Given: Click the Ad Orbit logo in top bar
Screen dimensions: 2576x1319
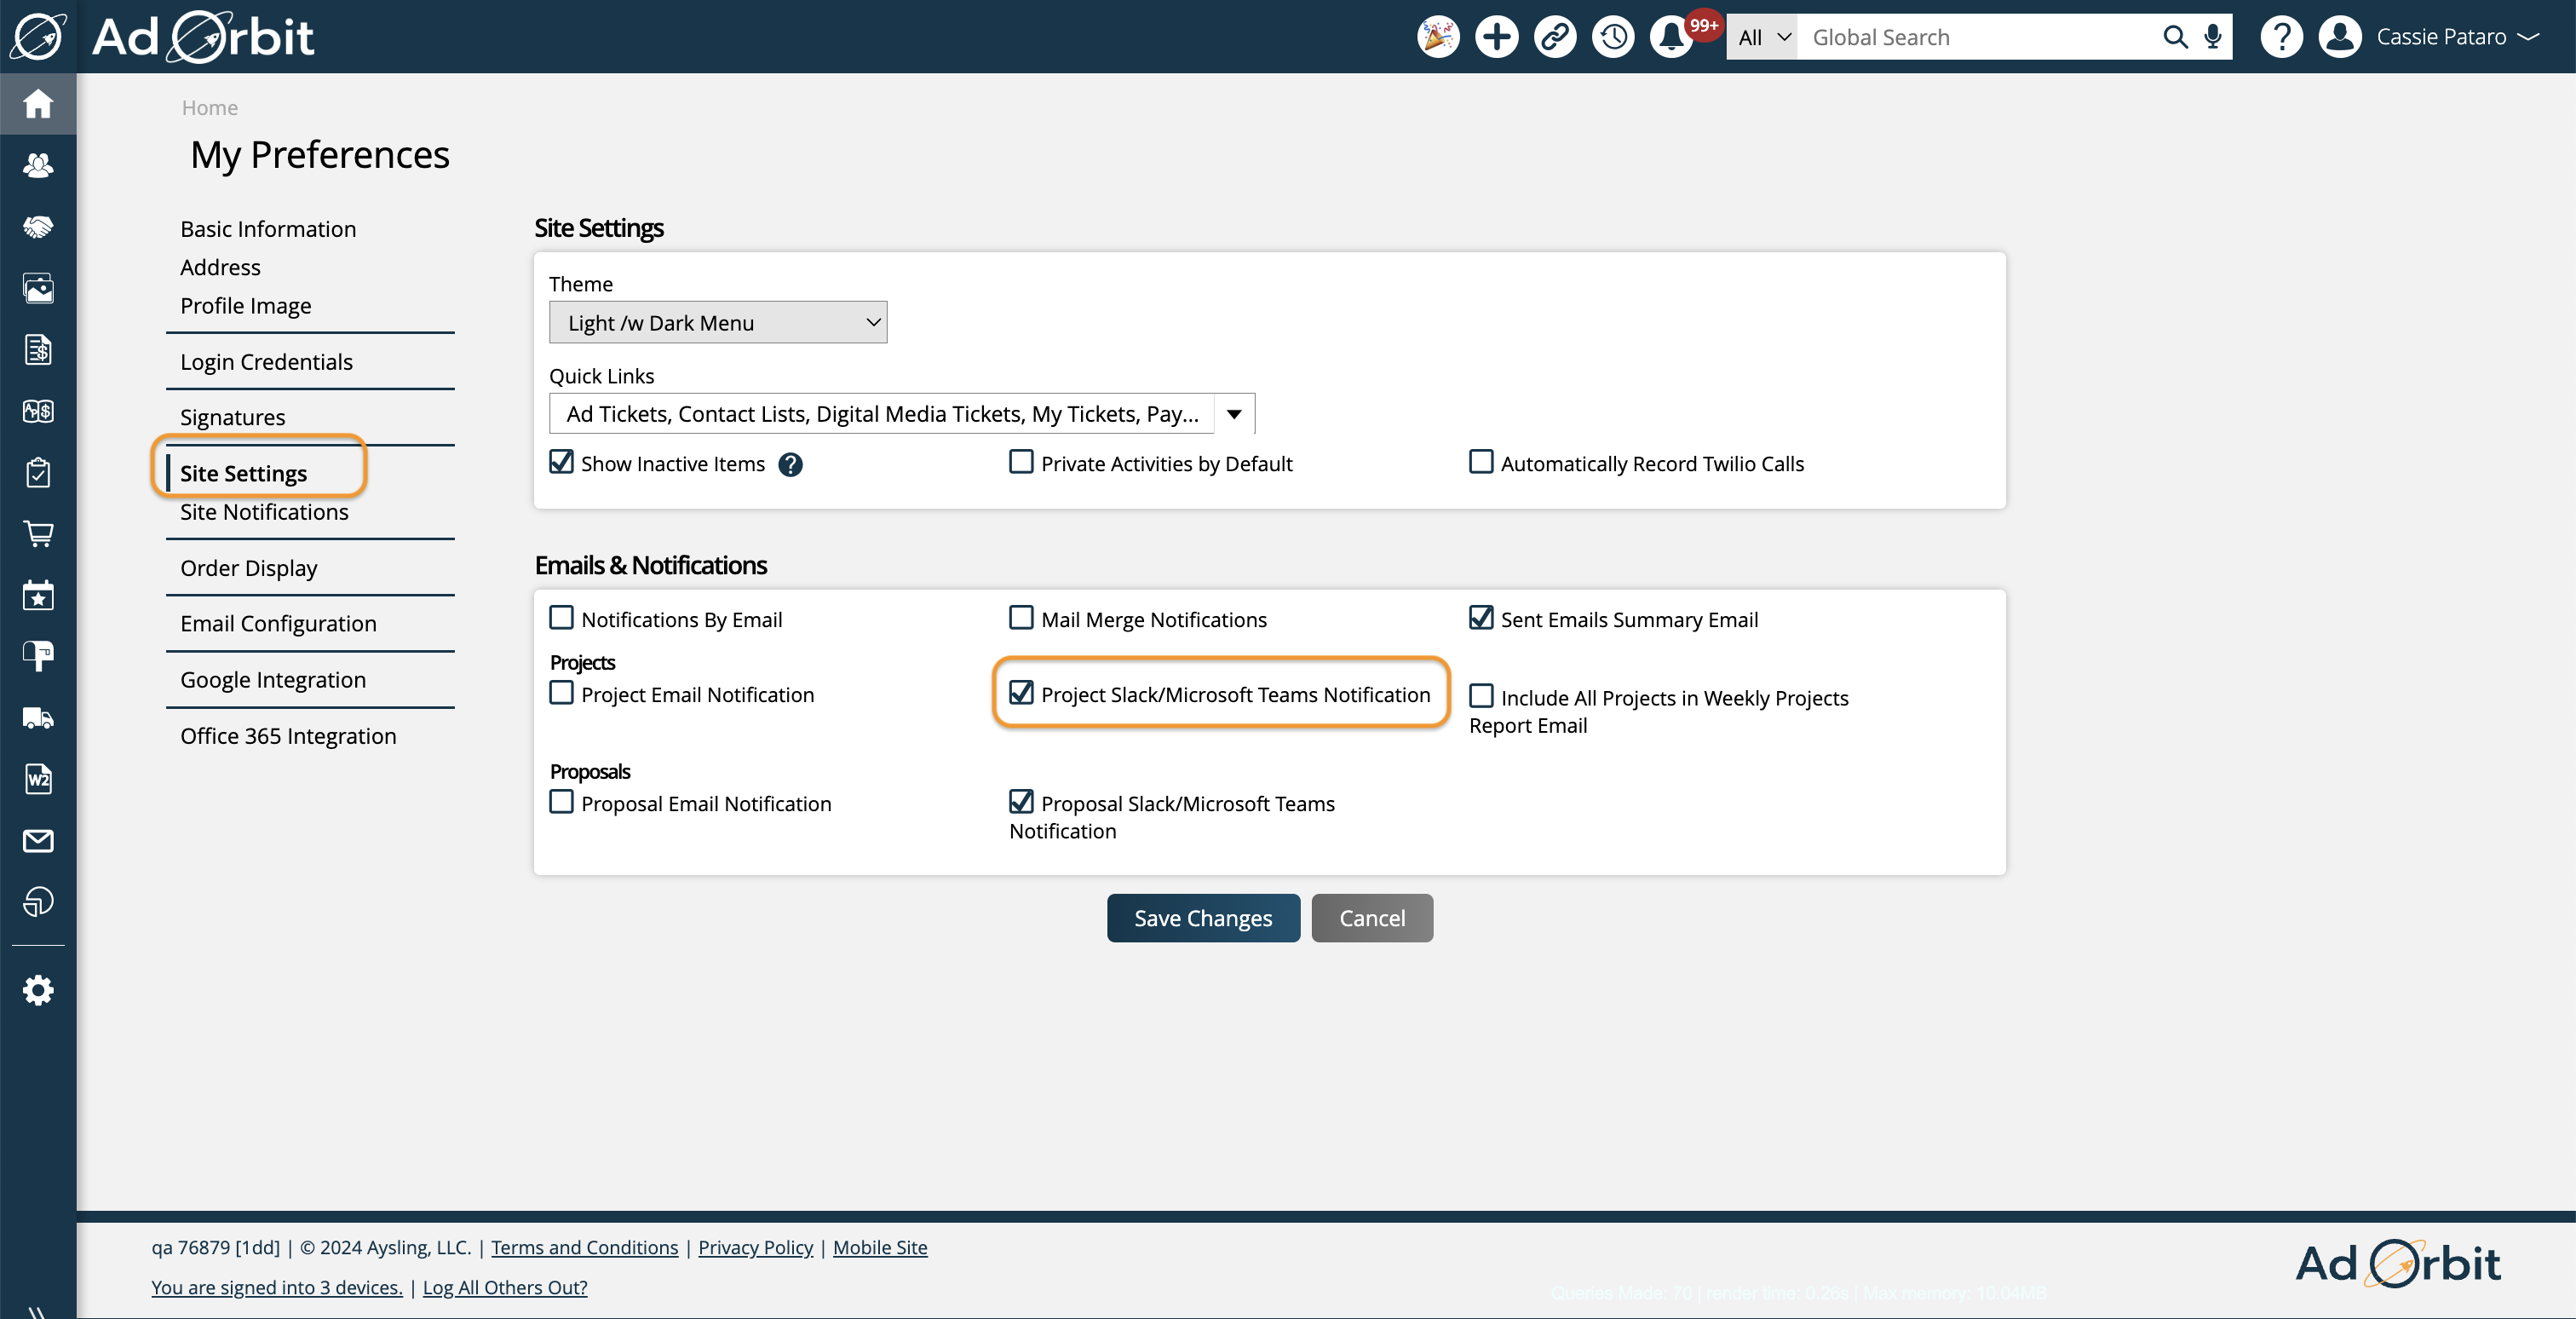Looking at the screenshot, I should pos(202,37).
